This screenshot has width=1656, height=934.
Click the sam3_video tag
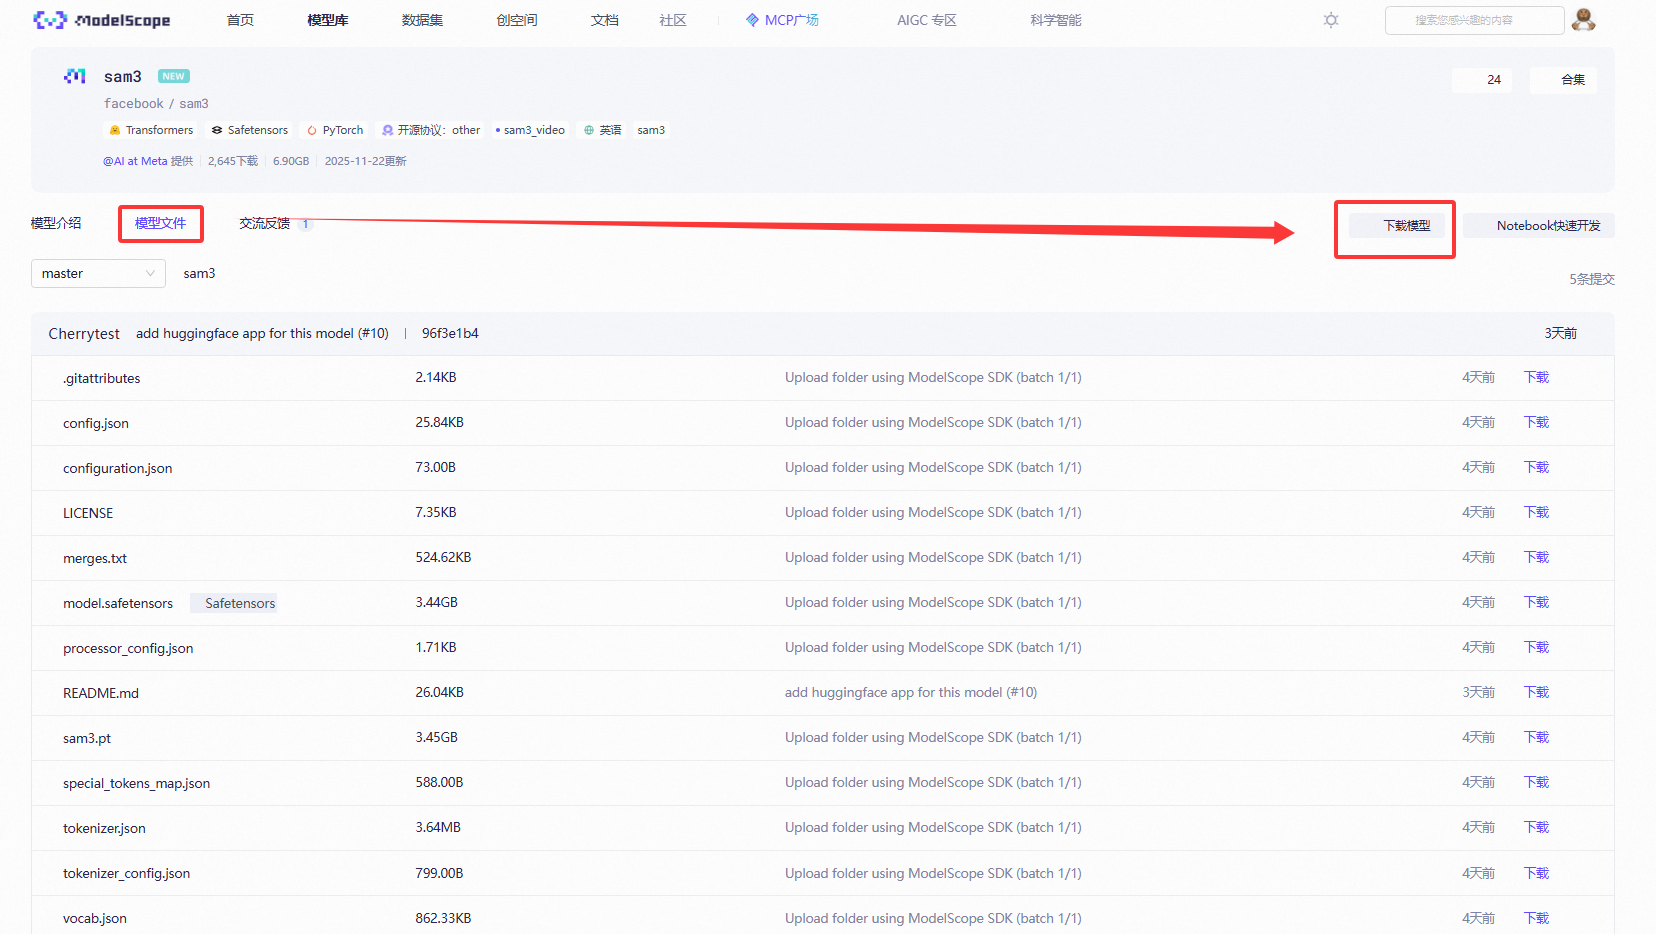531,130
